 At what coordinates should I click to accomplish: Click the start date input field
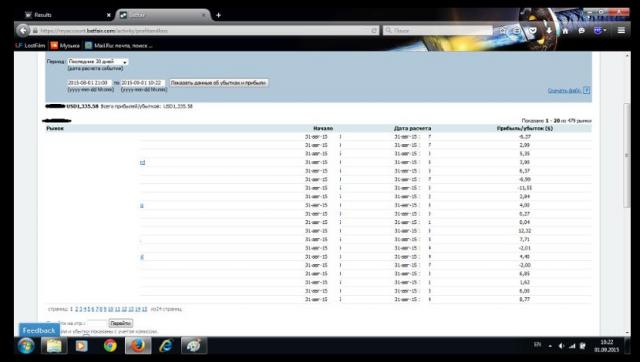tap(89, 83)
